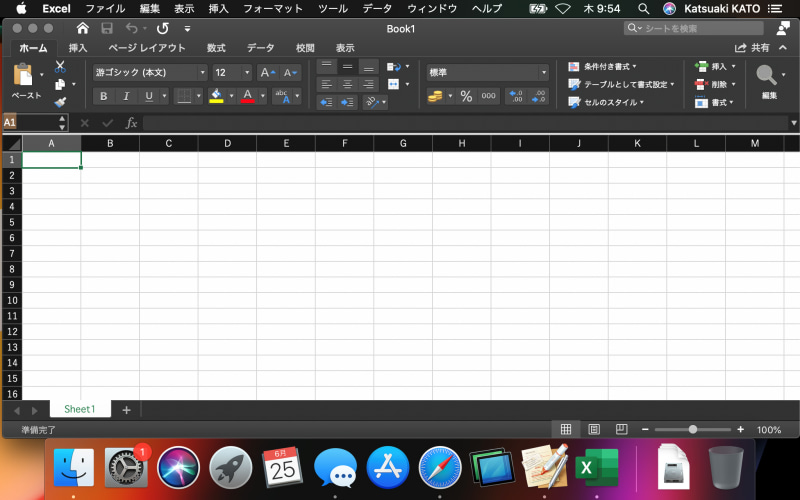Apply fill color with paint bucket icon
800x500 pixels.
point(216,96)
